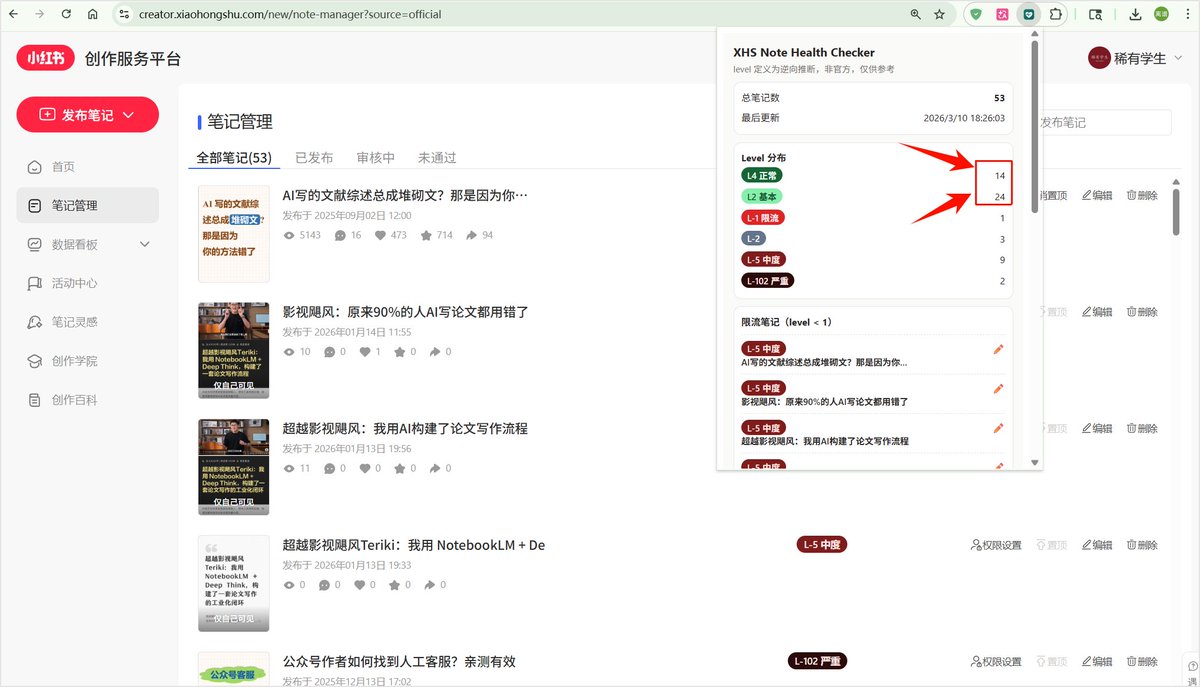Open site information icon in the address bar
1200x687 pixels.
point(124,14)
